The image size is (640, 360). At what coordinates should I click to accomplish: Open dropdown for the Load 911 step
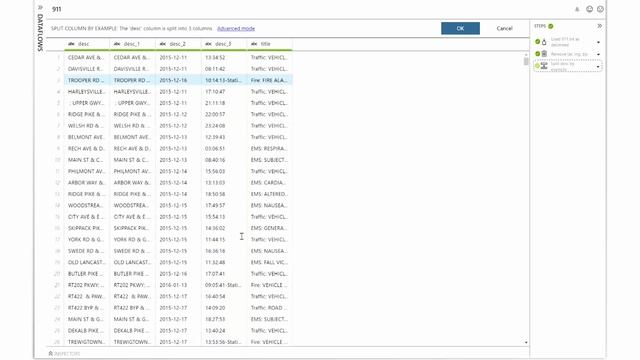[x=598, y=42]
